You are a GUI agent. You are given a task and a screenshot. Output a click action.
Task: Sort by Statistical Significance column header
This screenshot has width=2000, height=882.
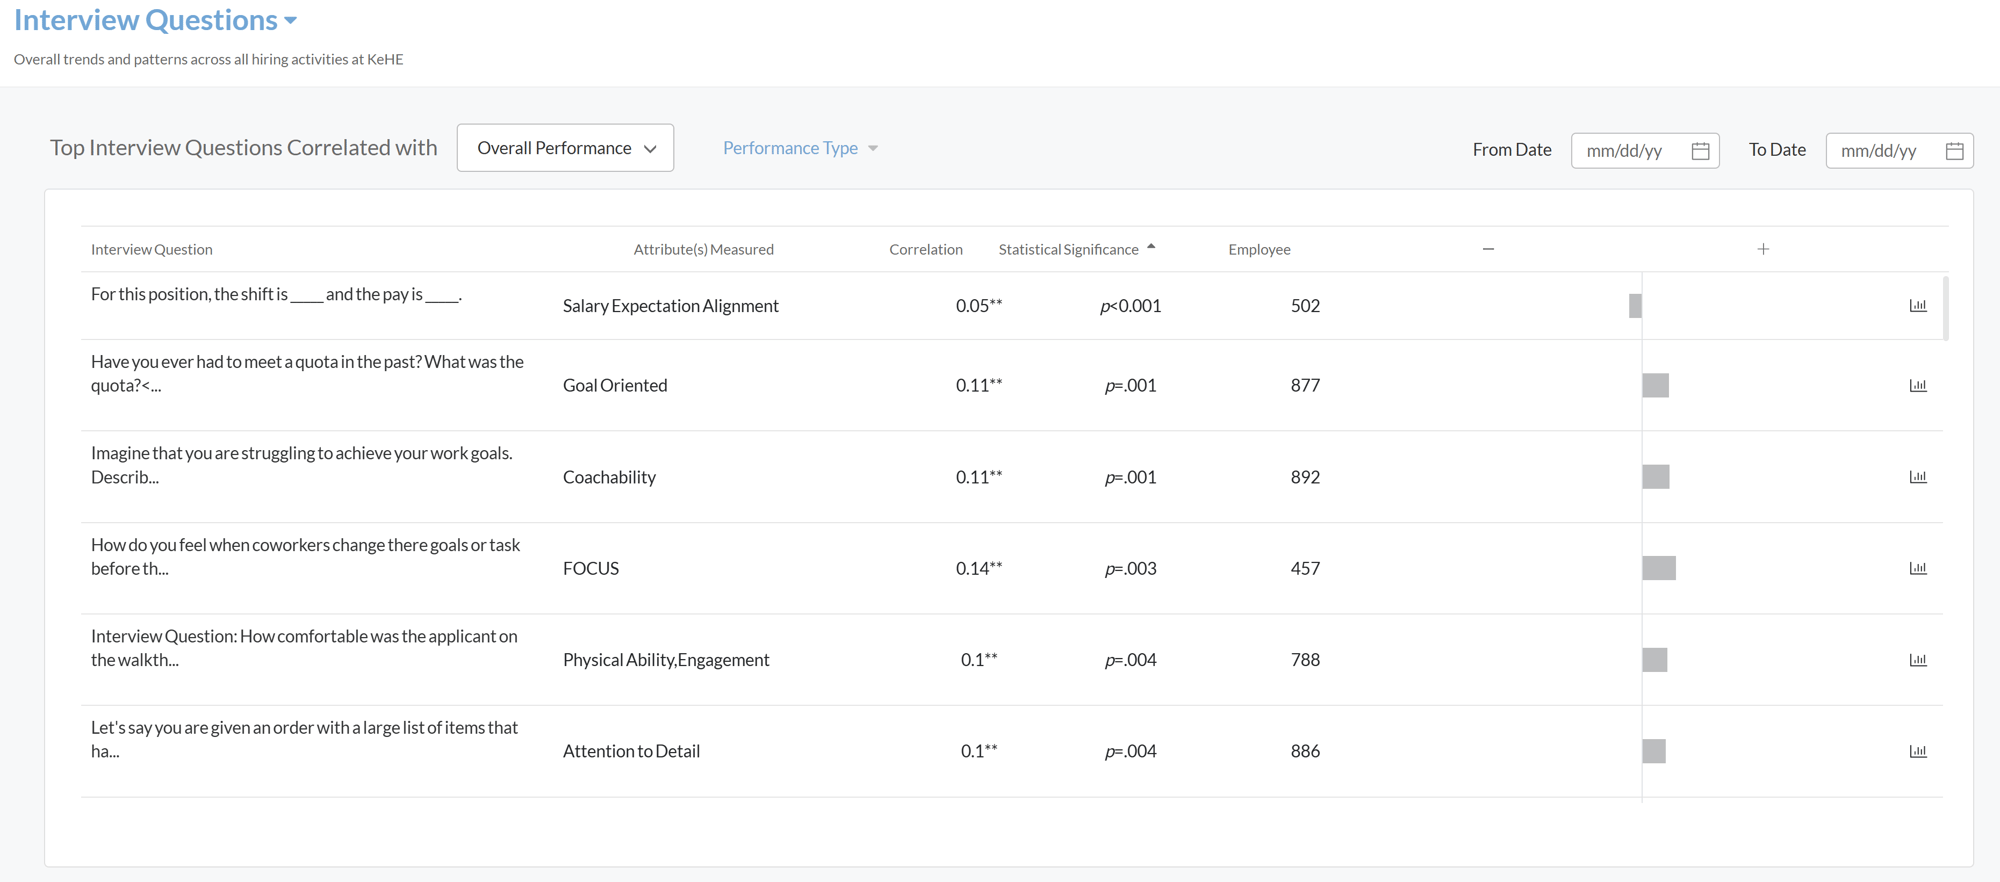(1068, 249)
